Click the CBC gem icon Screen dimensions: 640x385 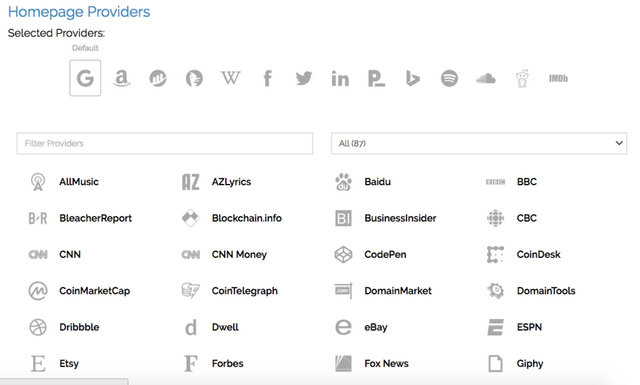click(x=496, y=218)
